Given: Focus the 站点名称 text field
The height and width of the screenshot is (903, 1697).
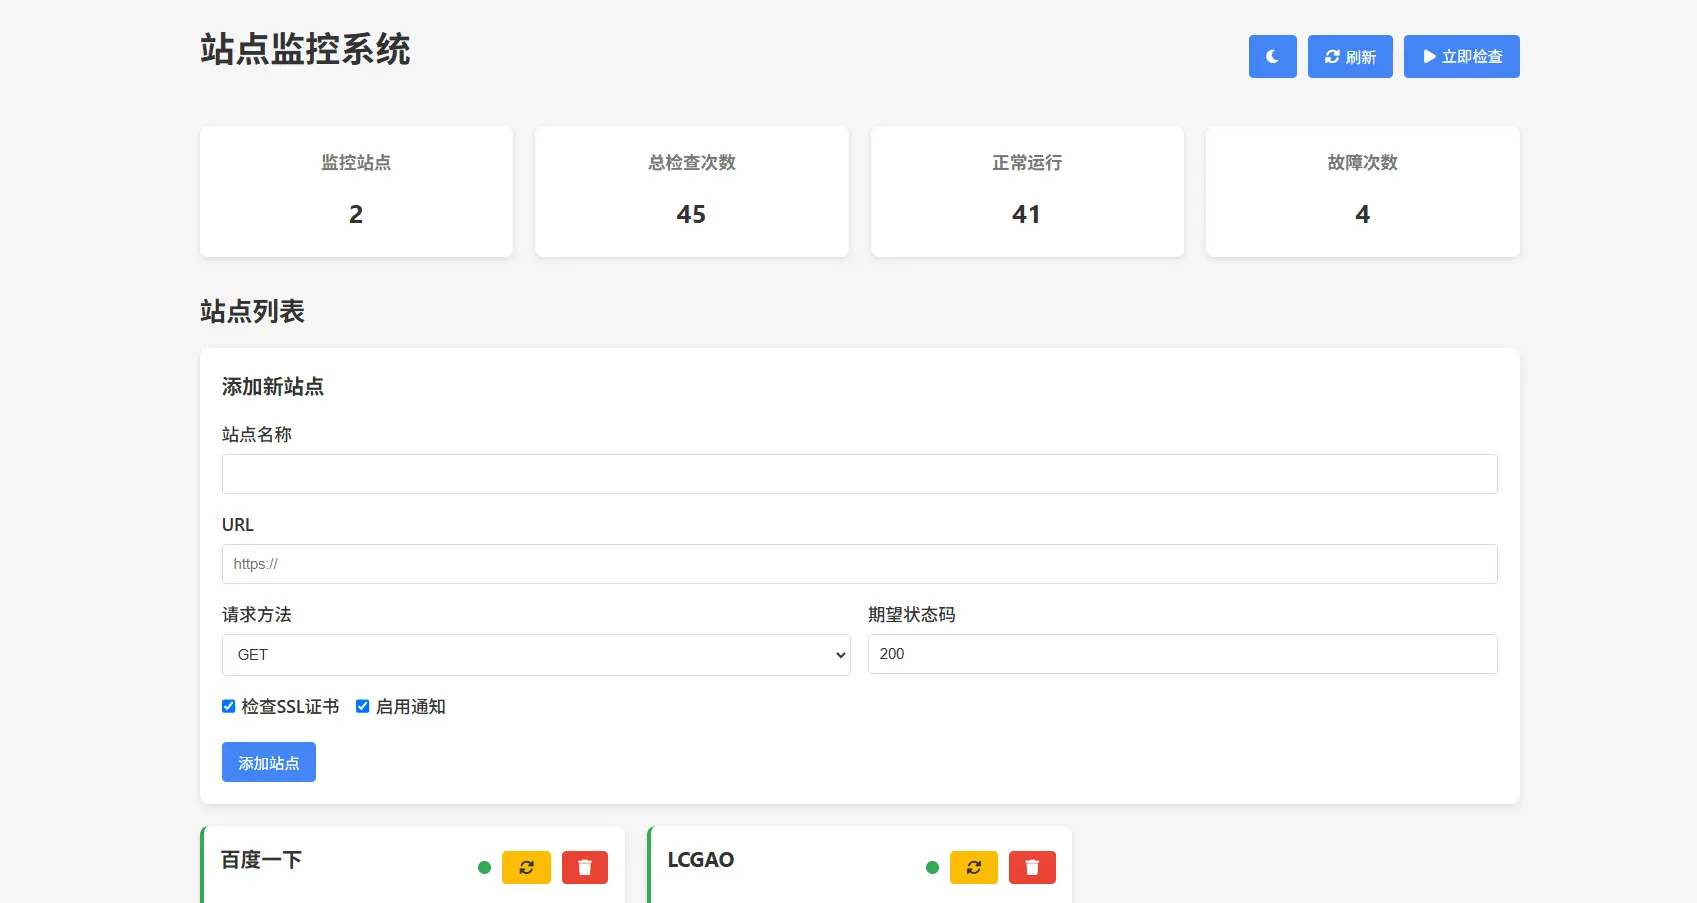Looking at the screenshot, I should (x=859, y=474).
